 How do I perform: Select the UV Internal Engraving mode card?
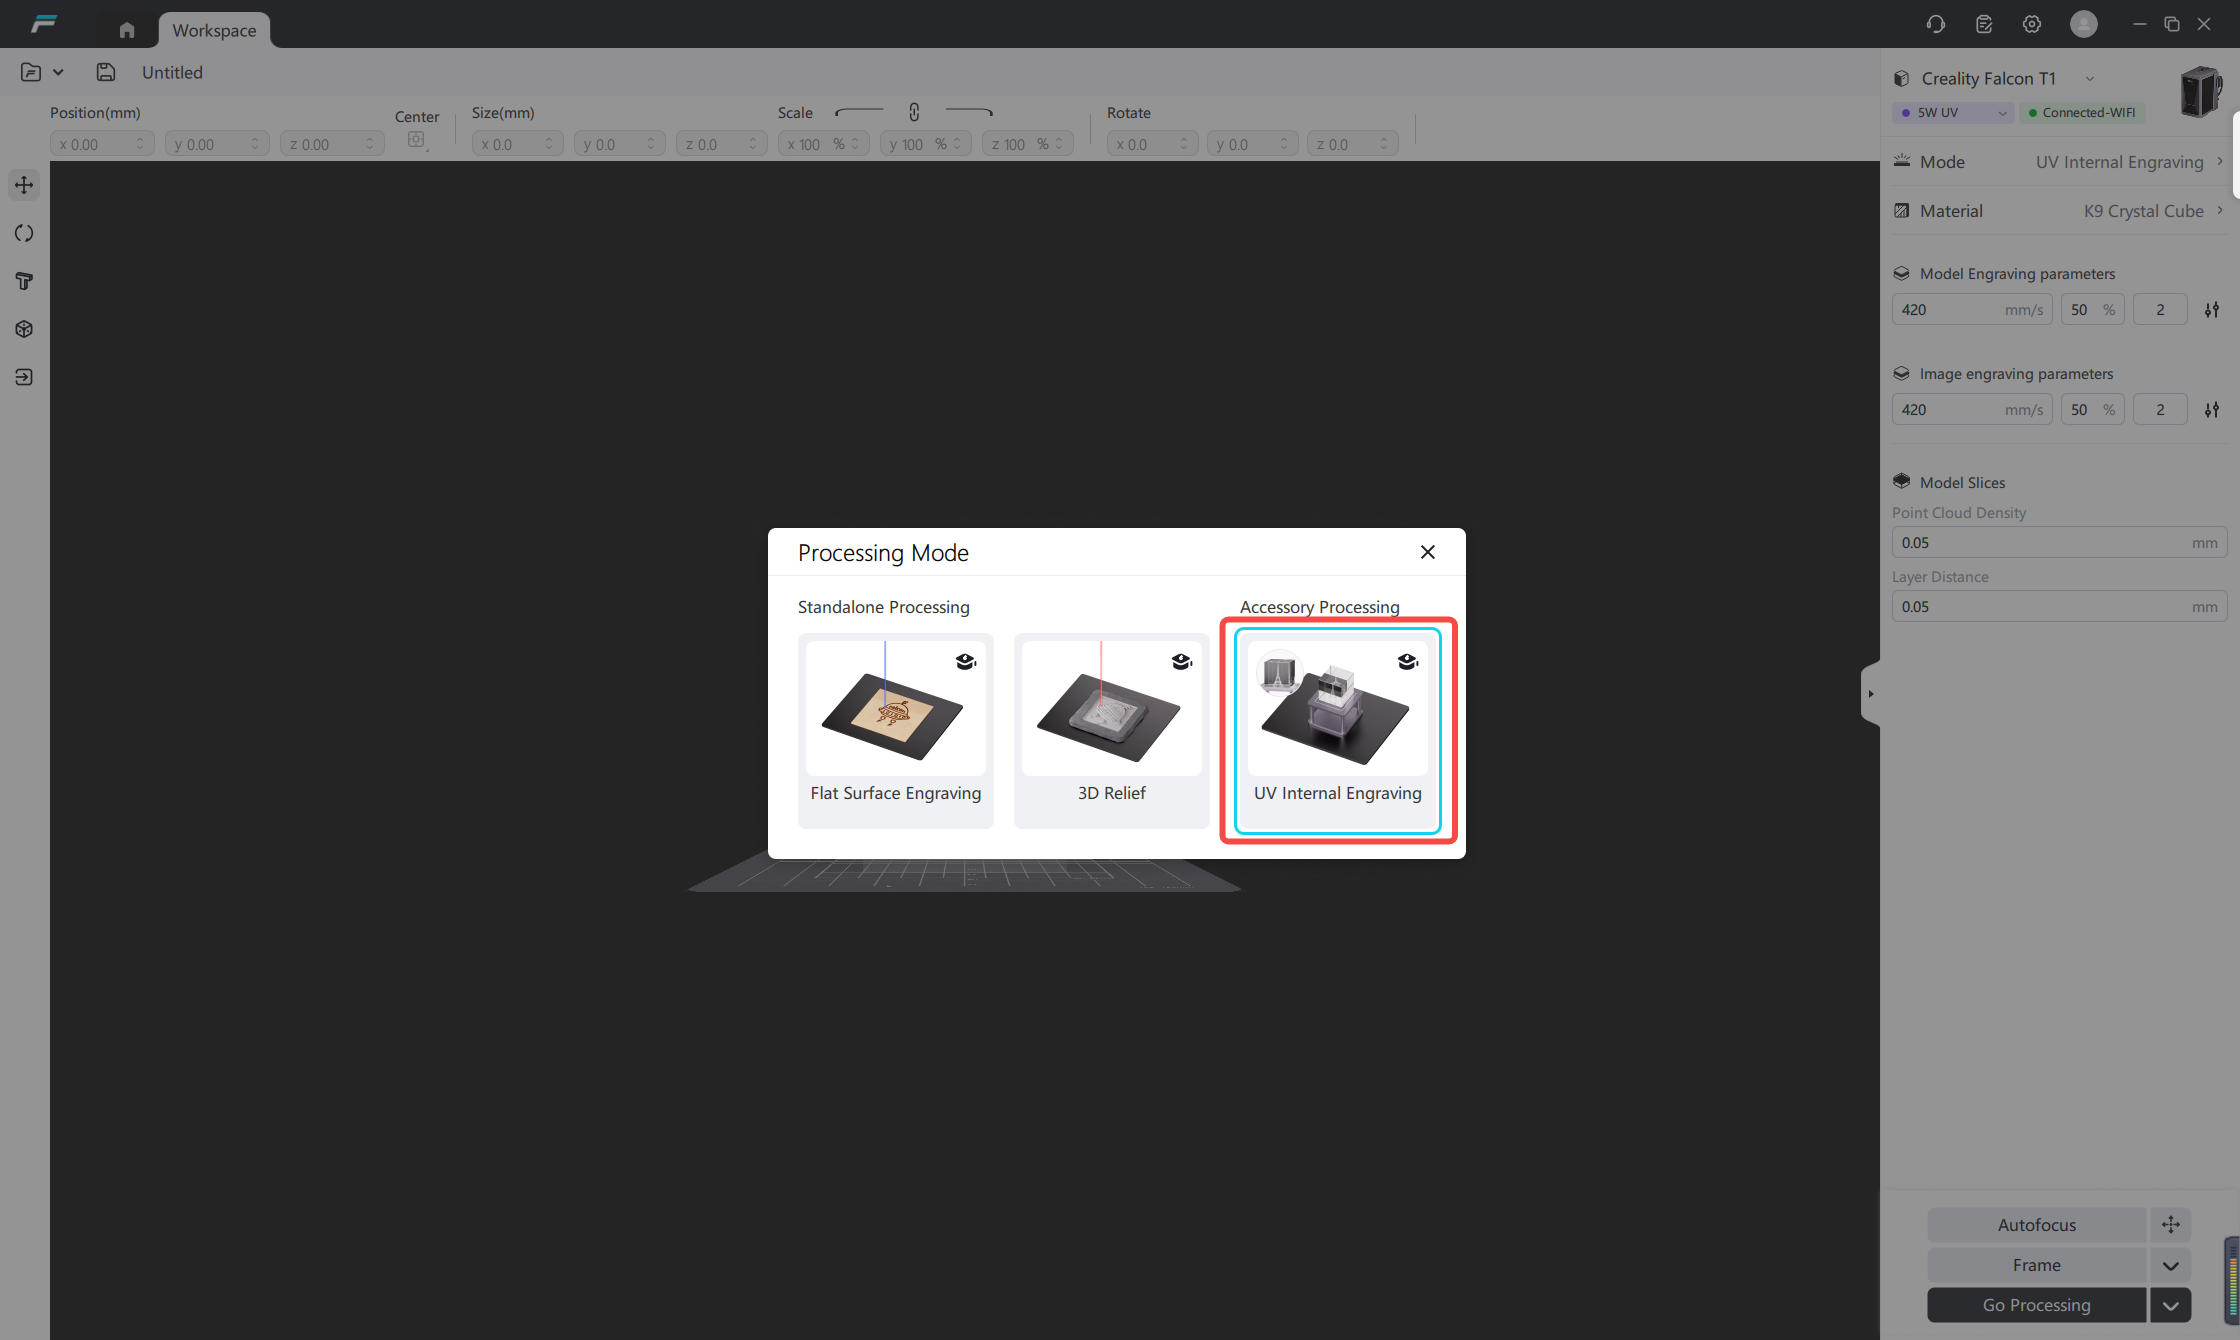tap(1337, 731)
